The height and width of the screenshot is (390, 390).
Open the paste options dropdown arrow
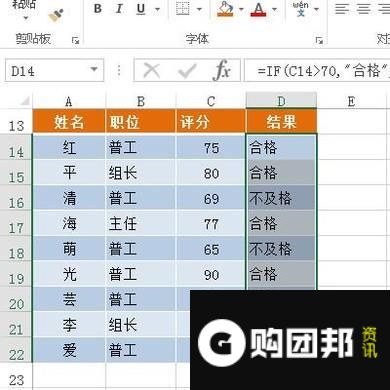pyautogui.click(x=25, y=17)
